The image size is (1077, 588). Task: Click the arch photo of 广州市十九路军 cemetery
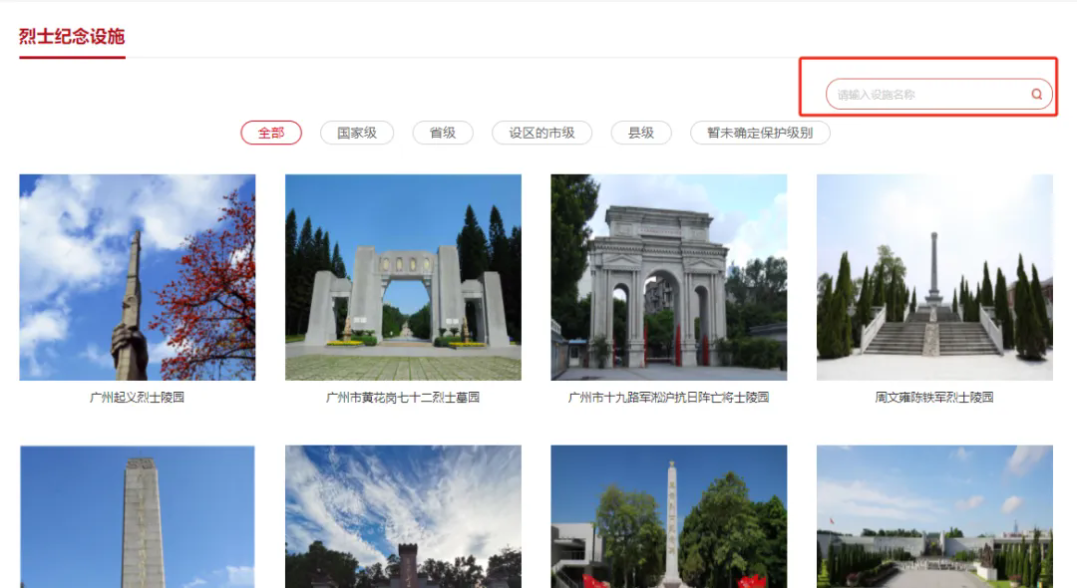(670, 277)
